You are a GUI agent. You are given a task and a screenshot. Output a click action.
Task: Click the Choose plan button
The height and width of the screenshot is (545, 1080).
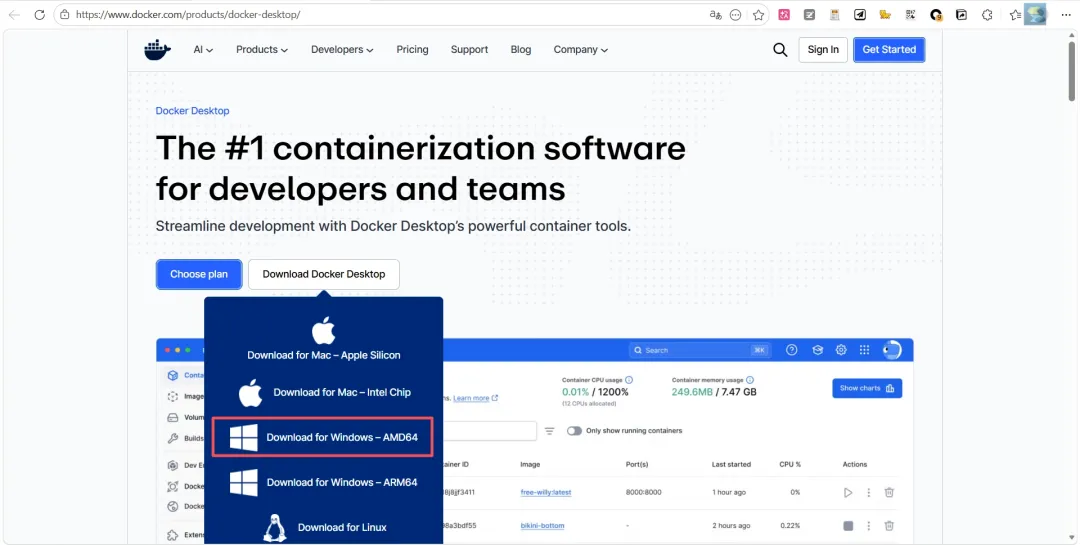point(199,274)
